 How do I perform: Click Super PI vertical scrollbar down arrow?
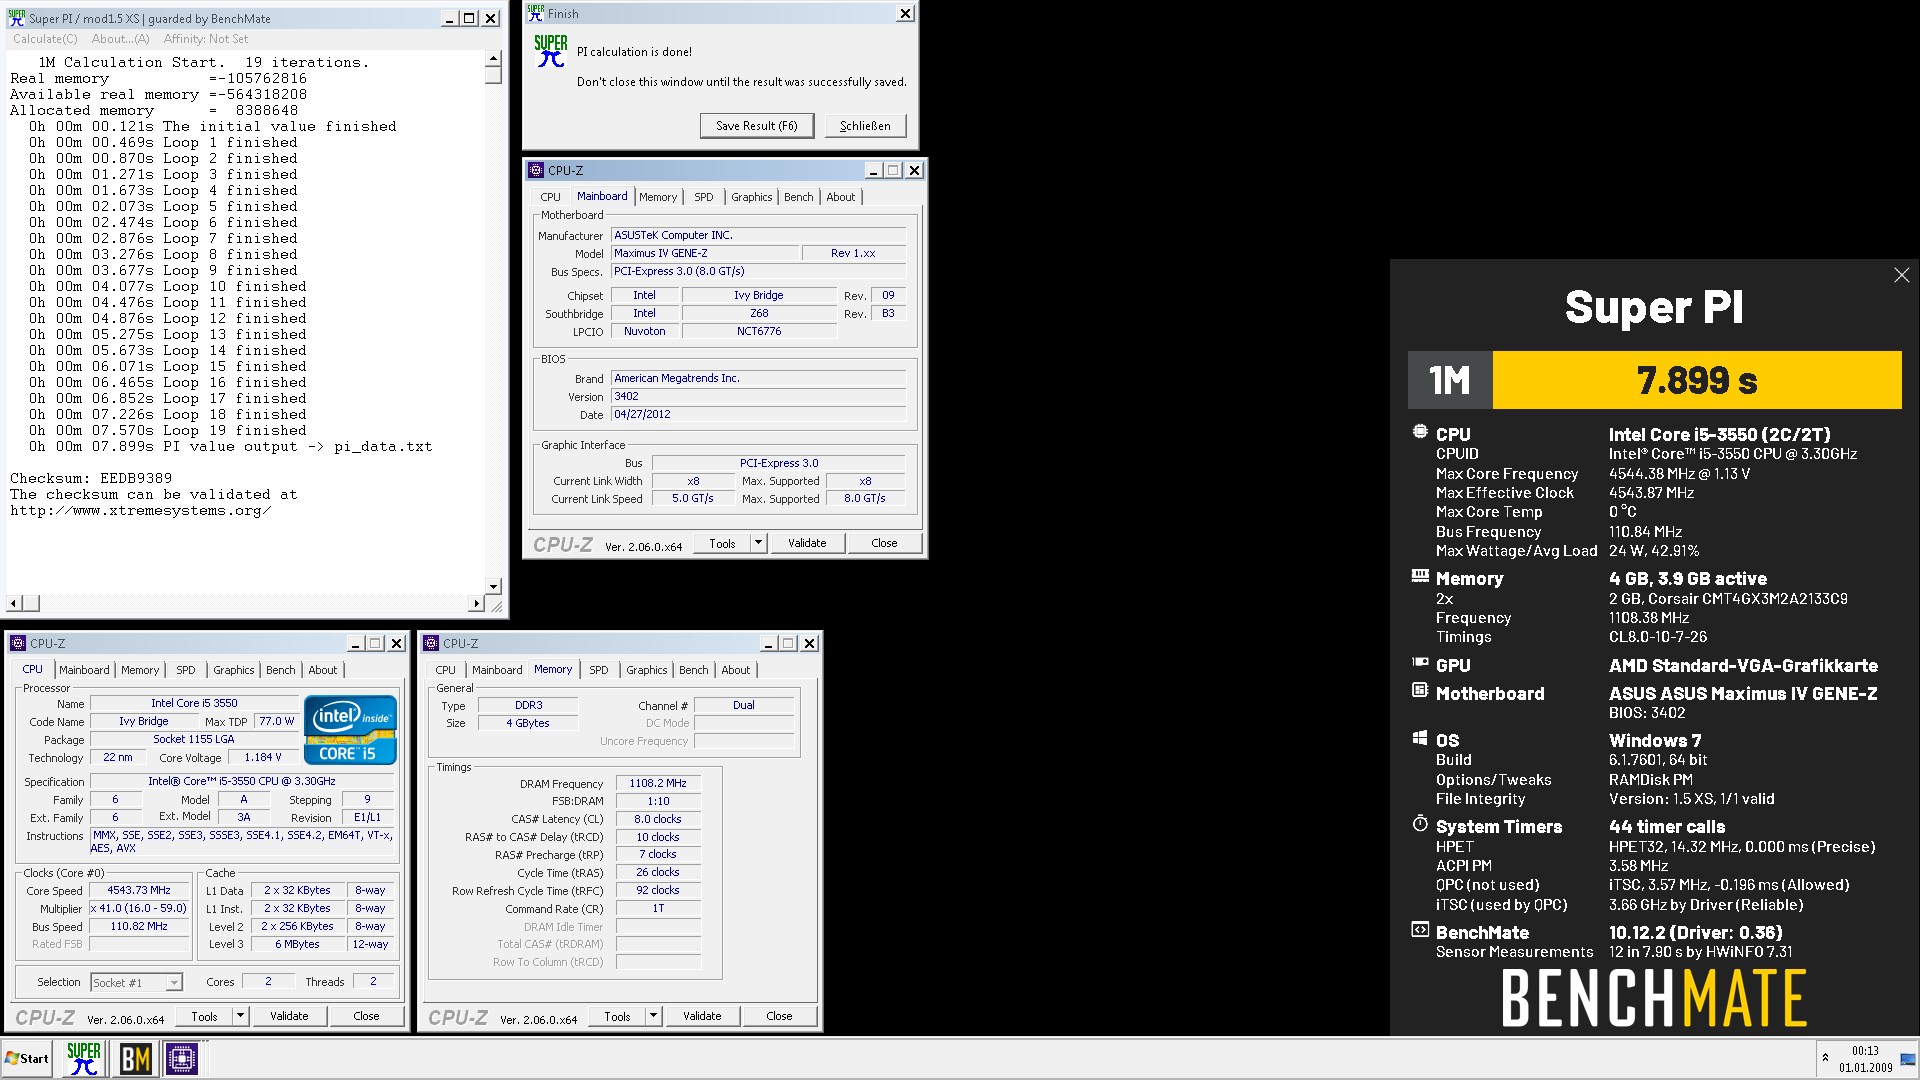(x=493, y=586)
